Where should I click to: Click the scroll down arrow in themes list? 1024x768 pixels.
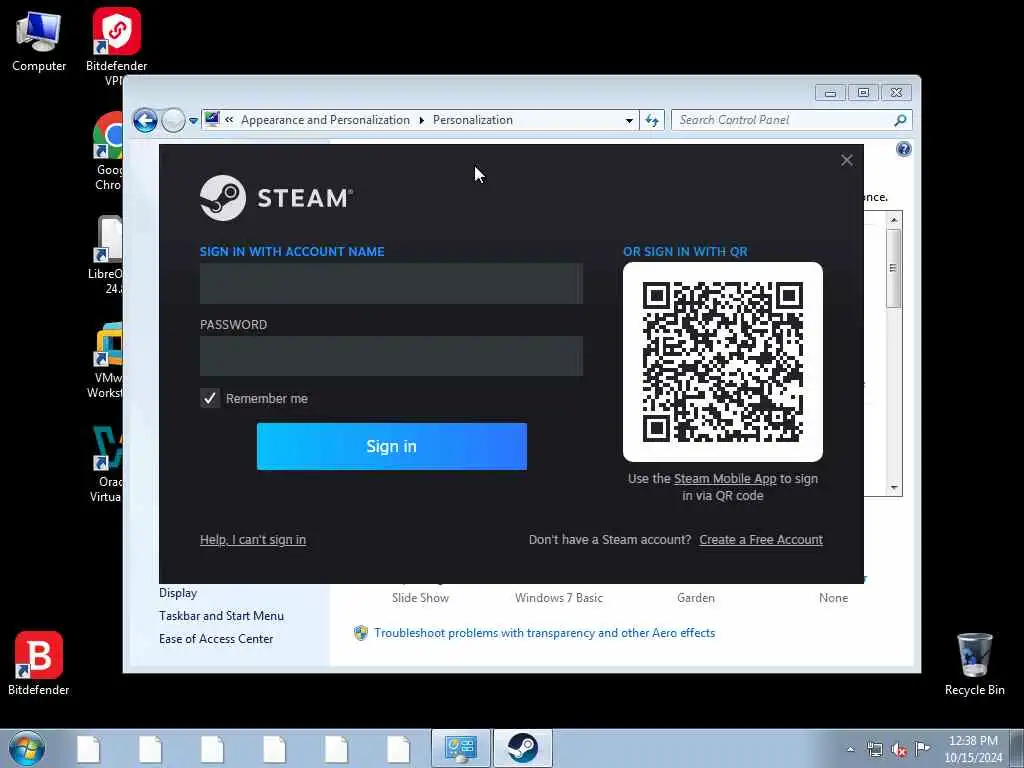[x=894, y=488]
